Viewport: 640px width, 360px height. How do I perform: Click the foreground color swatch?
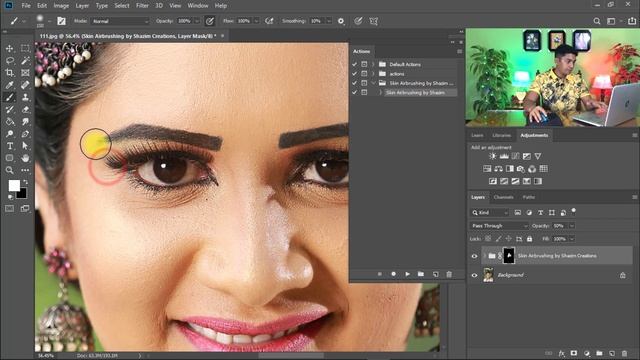coord(14,186)
